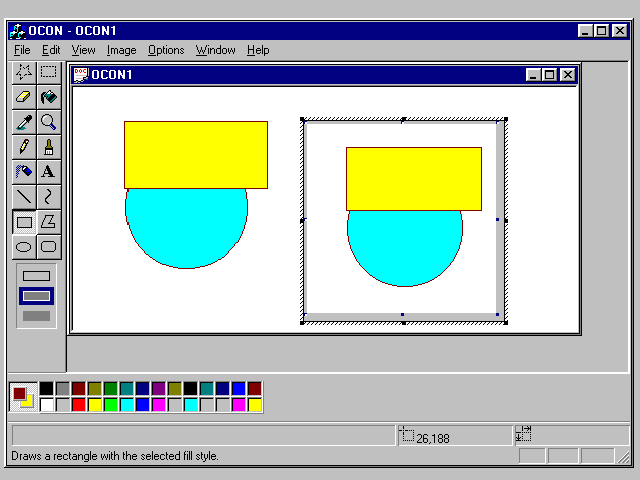Set outlined-with-fill style option

click(37, 296)
